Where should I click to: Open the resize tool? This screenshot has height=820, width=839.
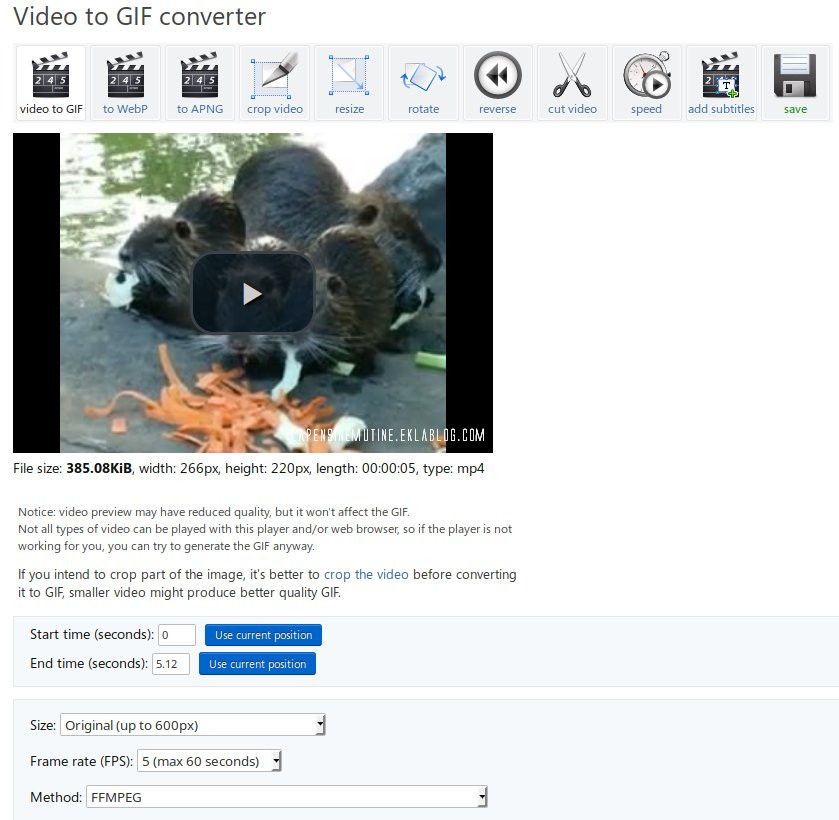coord(349,83)
